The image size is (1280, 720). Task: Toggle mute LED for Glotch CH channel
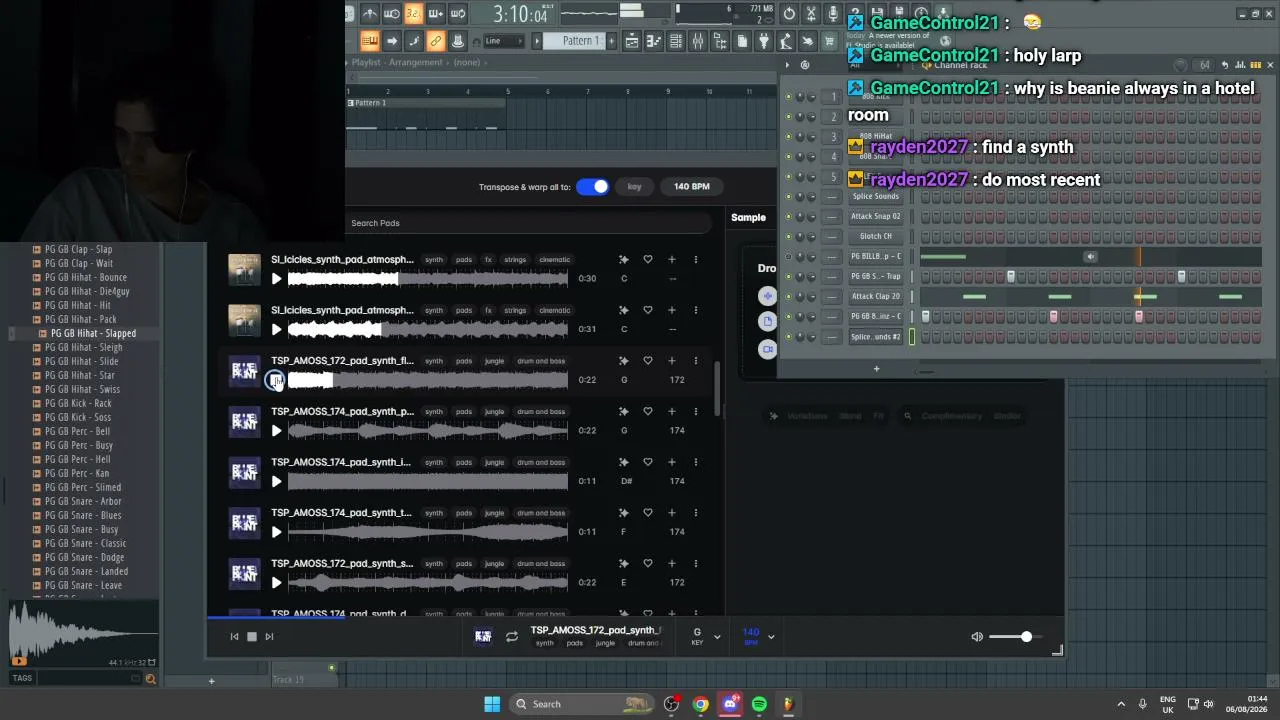click(x=788, y=237)
